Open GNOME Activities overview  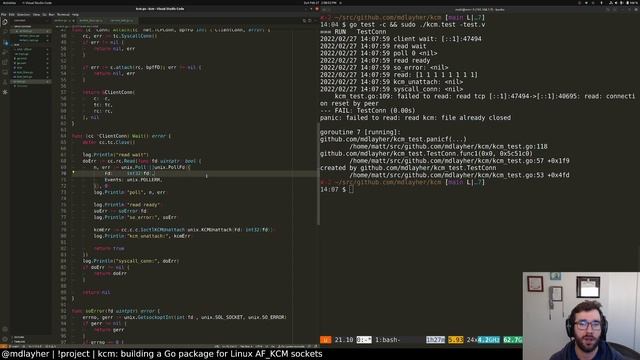(x=9, y=2)
